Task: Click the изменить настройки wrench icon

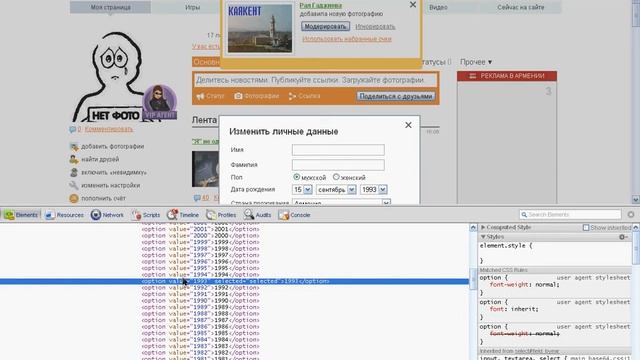Action: click(74, 185)
